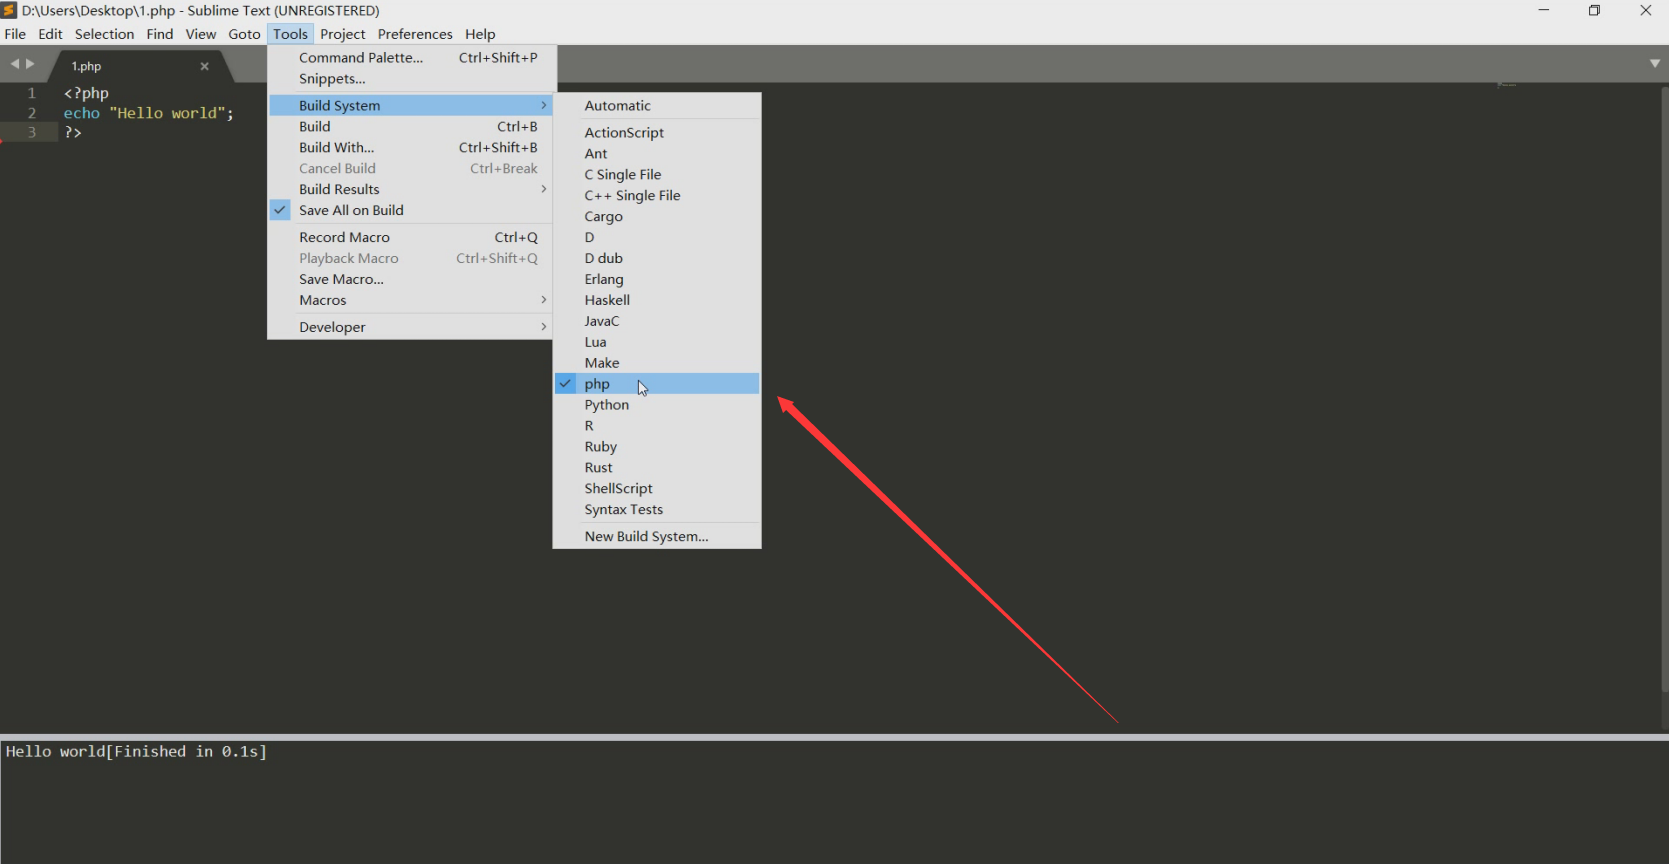Choose C Single File build system
Screen dimensions: 1669x864
(657, 174)
